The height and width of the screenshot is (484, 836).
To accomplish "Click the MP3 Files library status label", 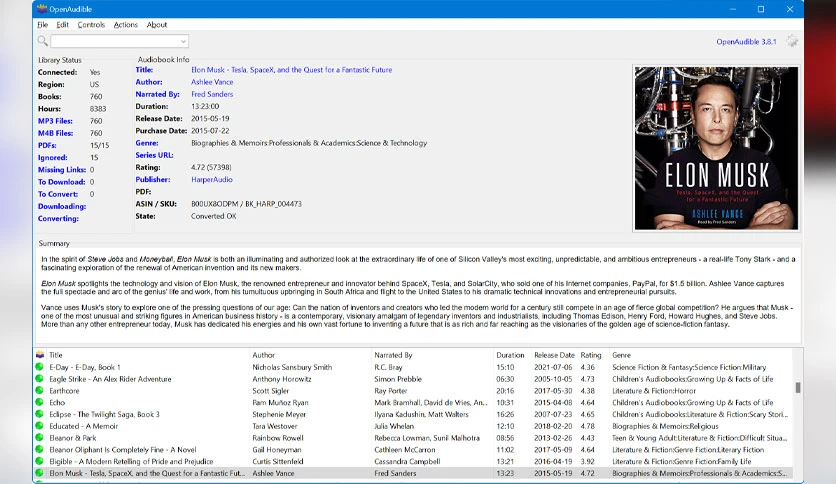I will 55,121.
